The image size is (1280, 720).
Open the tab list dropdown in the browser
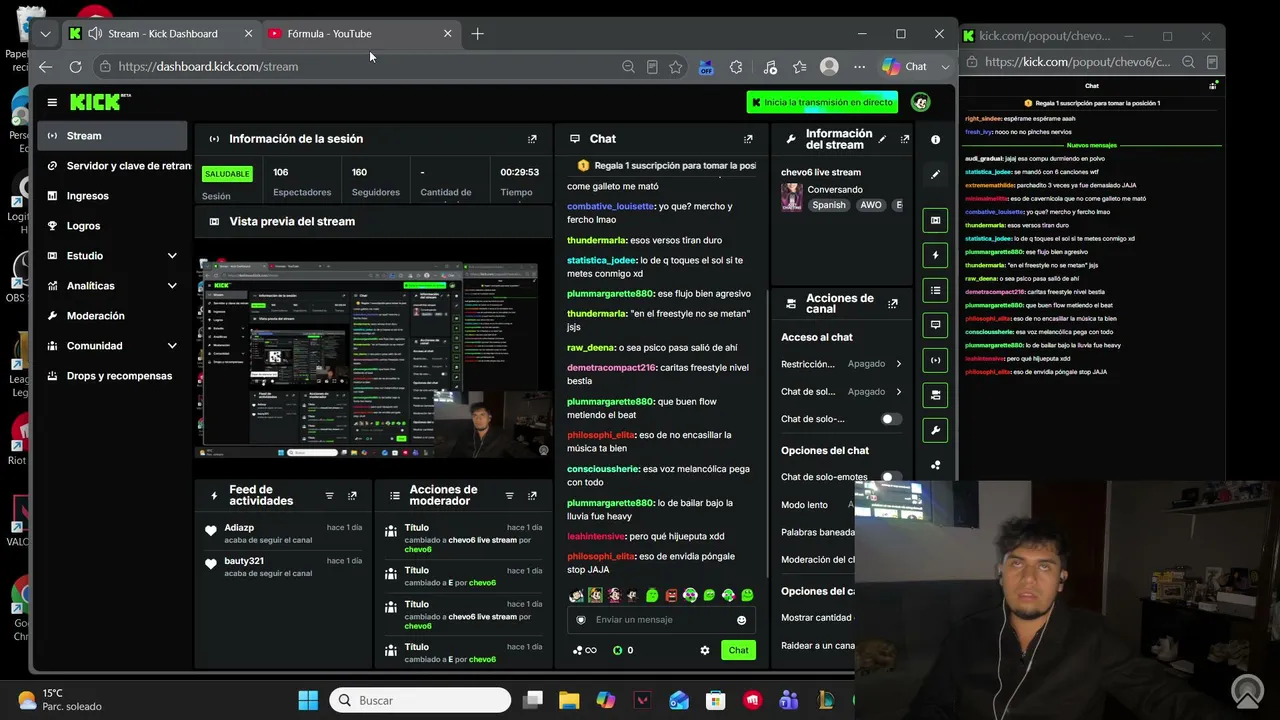click(45, 34)
